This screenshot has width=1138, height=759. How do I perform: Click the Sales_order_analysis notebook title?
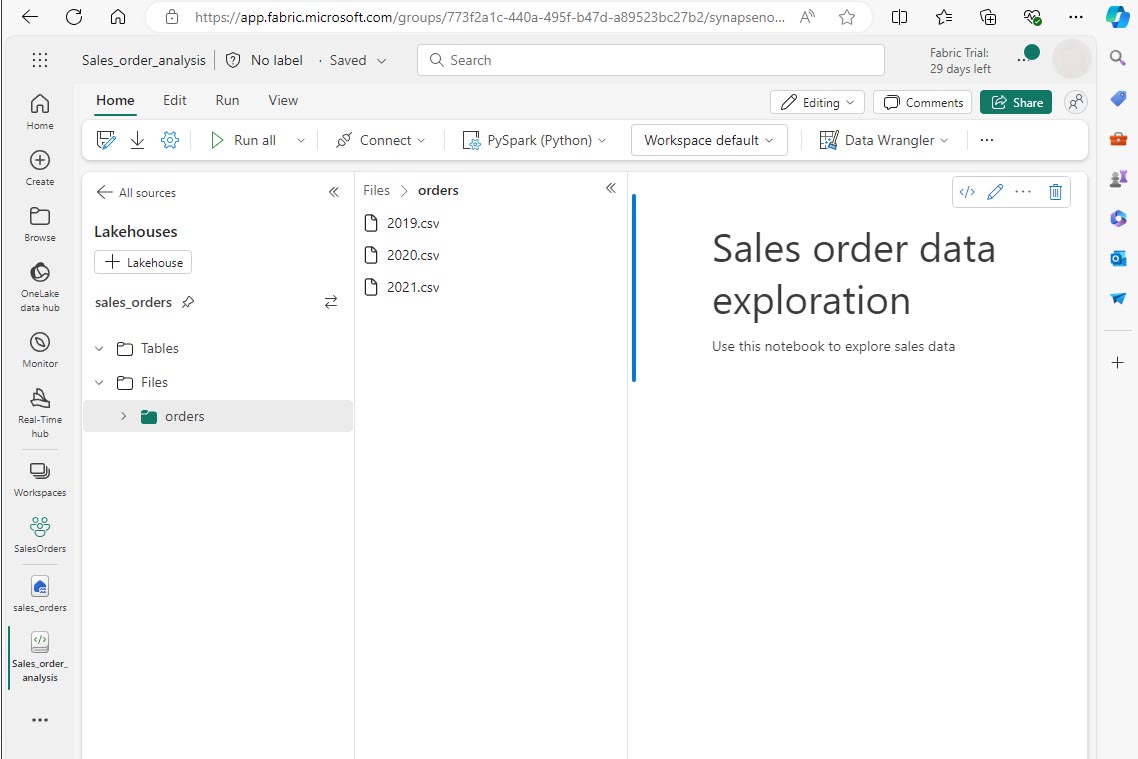[x=144, y=60]
